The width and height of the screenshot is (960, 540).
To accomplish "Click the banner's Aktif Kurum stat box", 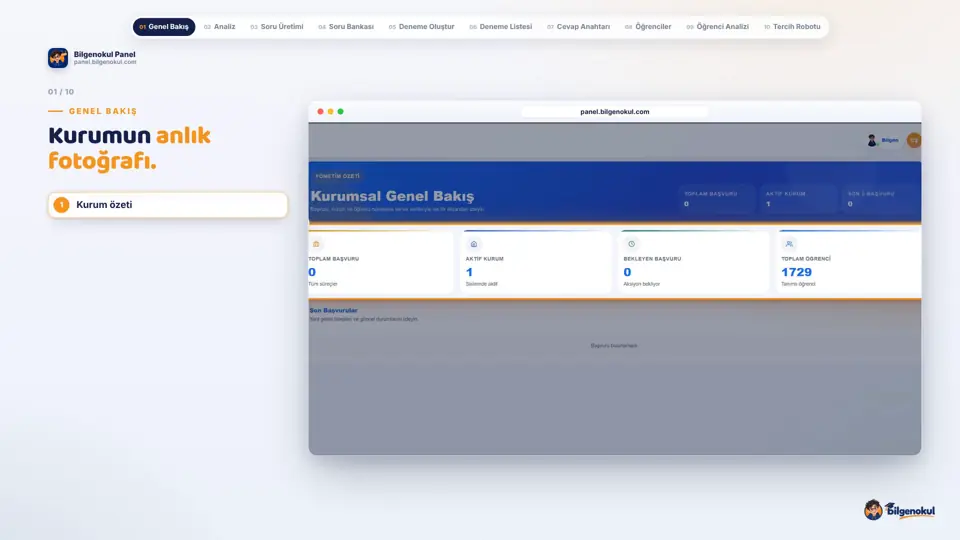I will tap(797, 199).
